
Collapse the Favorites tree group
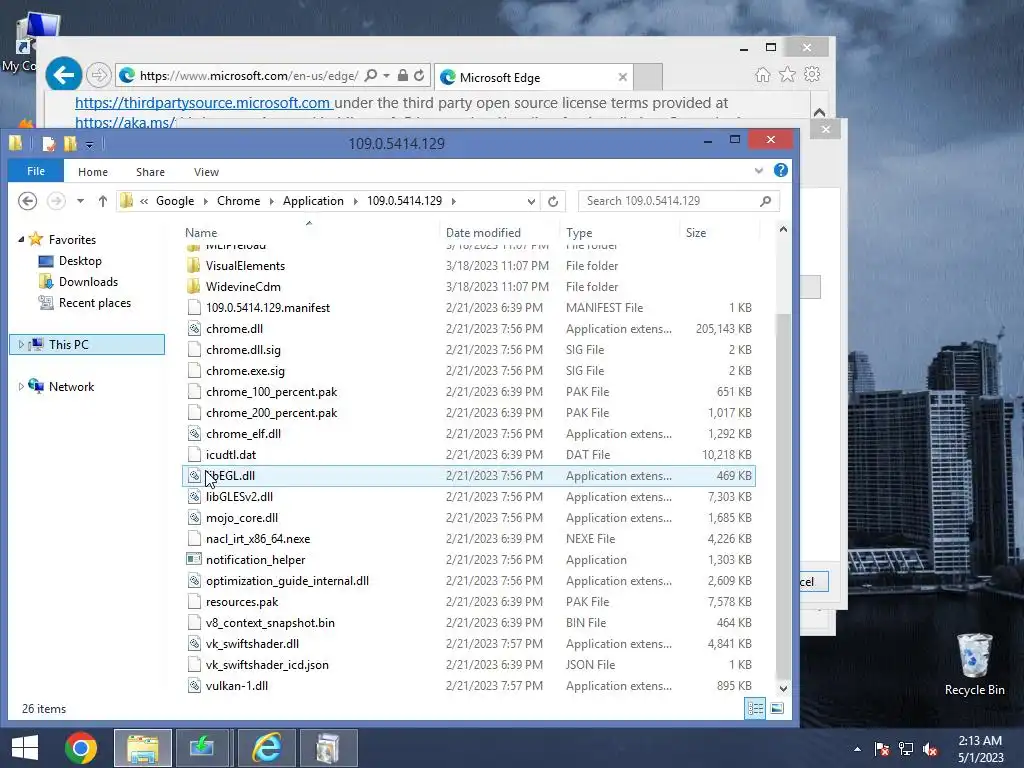21,240
